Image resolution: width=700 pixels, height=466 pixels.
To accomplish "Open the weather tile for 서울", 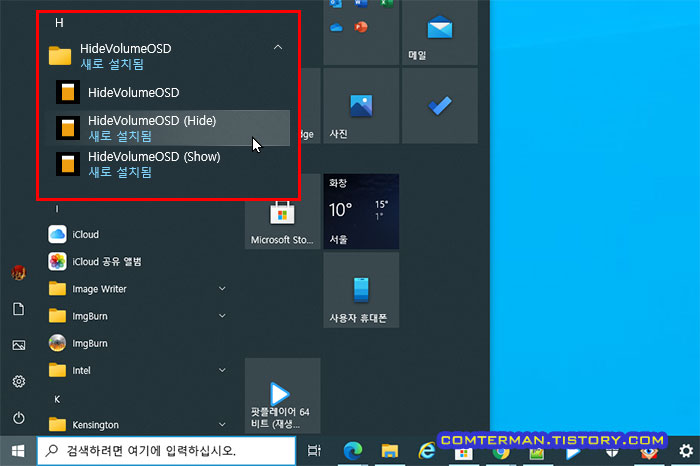I will (x=361, y=212).
